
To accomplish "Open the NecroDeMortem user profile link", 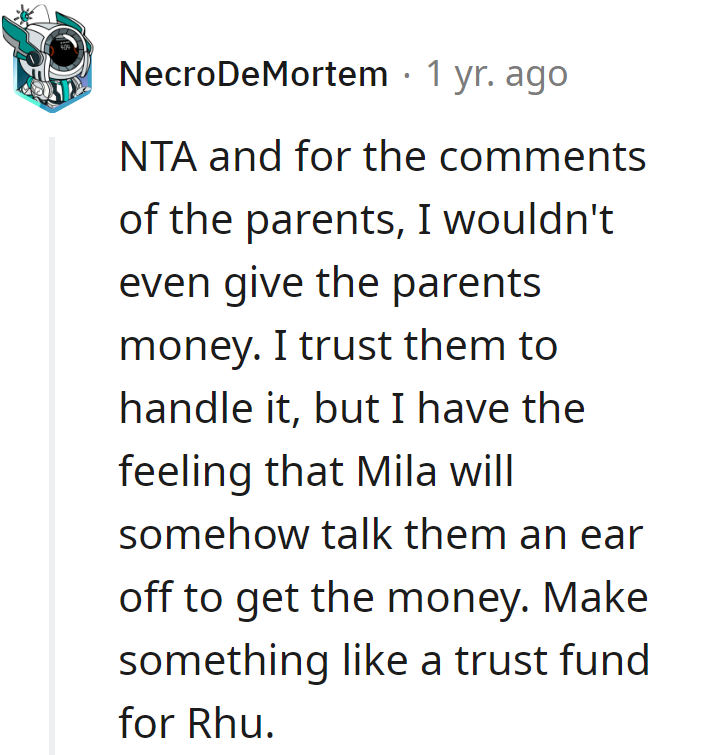I will coord(253,74).
